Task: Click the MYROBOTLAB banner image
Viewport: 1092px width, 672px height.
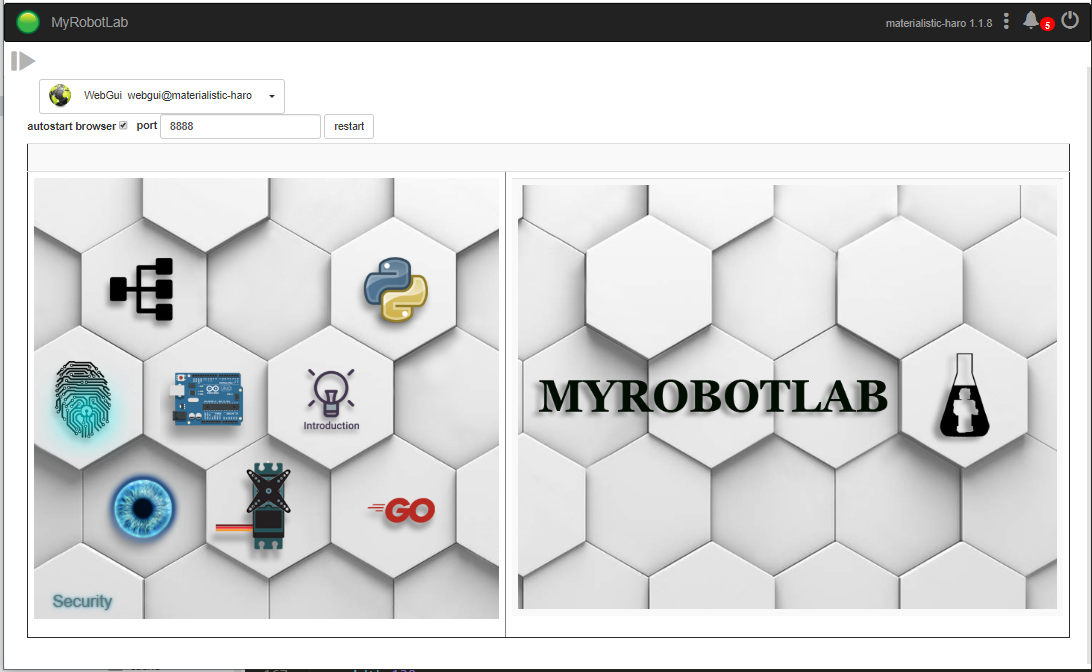Action: coord(713,396)
